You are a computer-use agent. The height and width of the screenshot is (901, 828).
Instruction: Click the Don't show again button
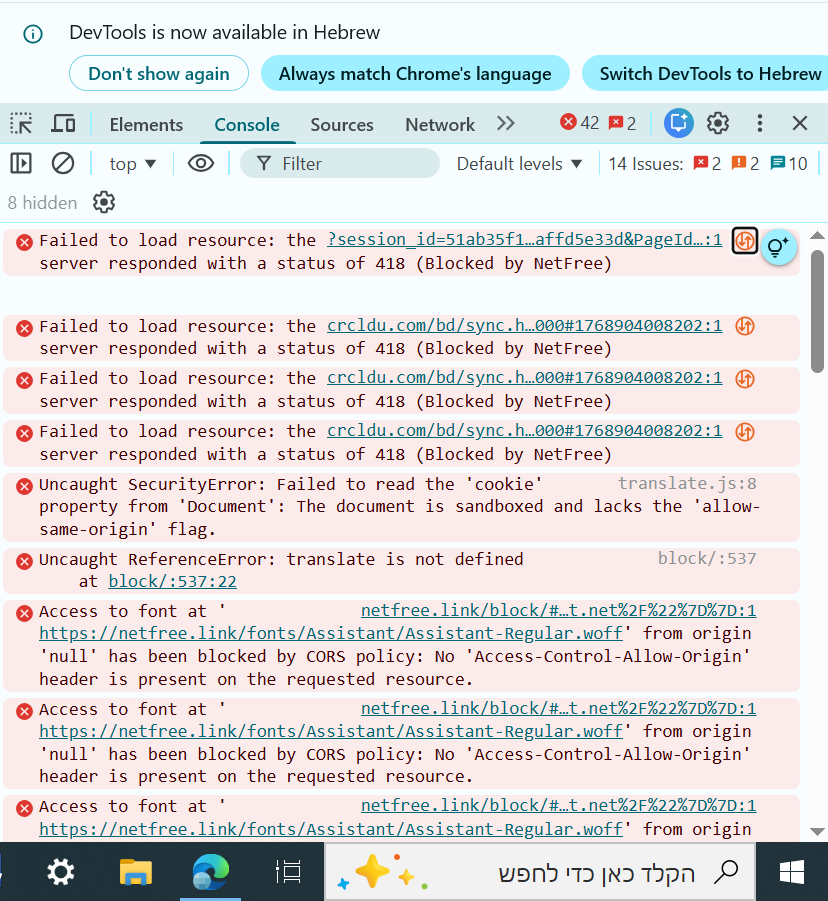point(159,74)
